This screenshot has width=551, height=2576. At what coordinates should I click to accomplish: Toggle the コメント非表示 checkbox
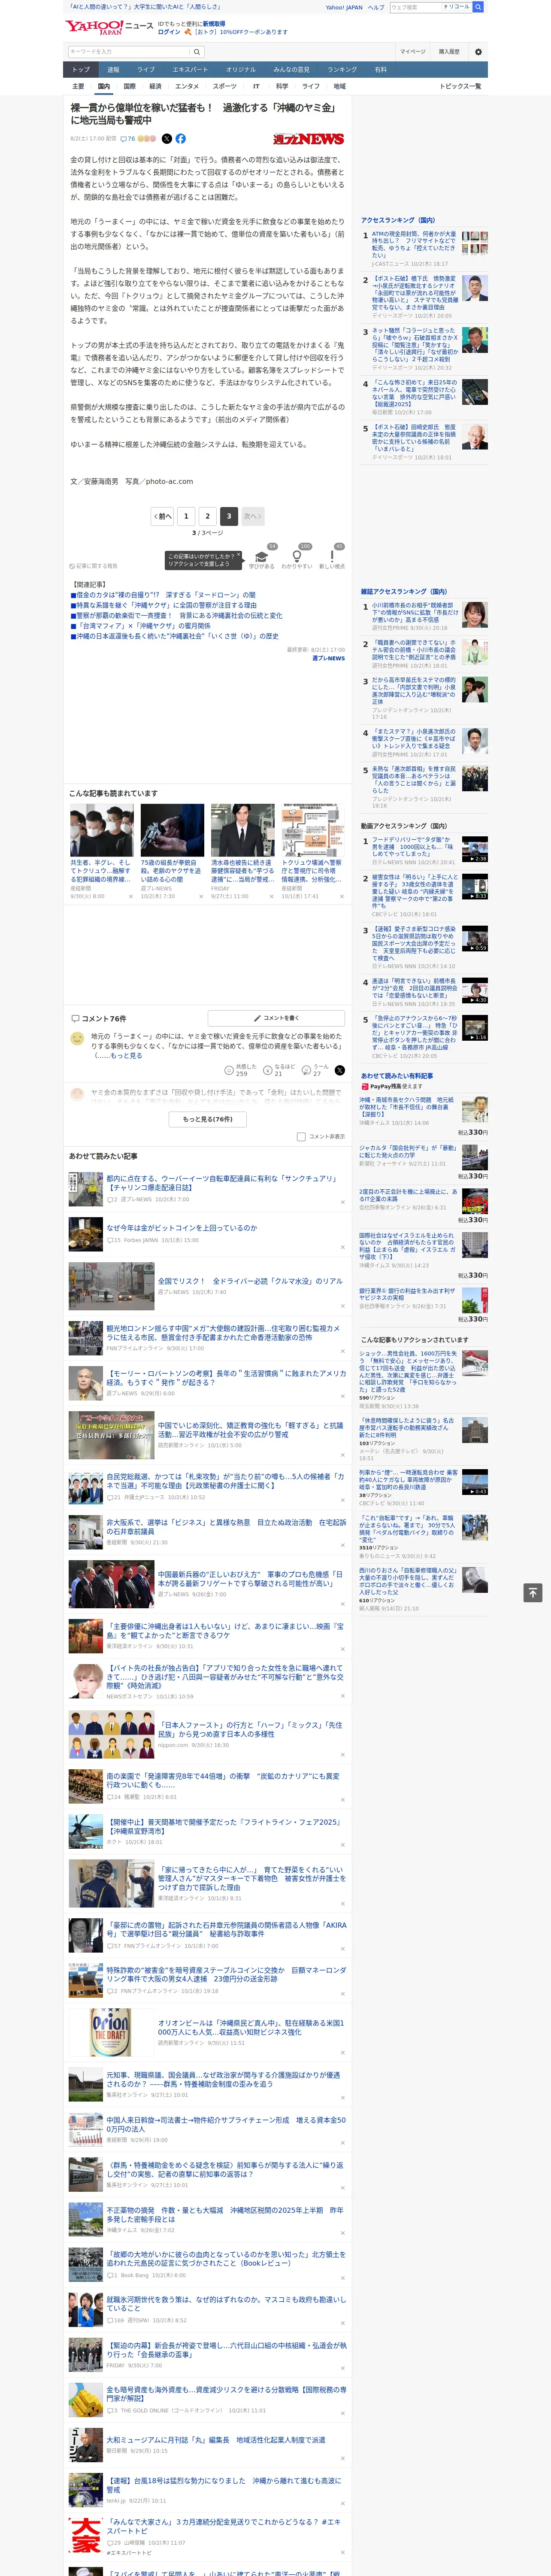pyautogui.click(x=301, y=1136)
